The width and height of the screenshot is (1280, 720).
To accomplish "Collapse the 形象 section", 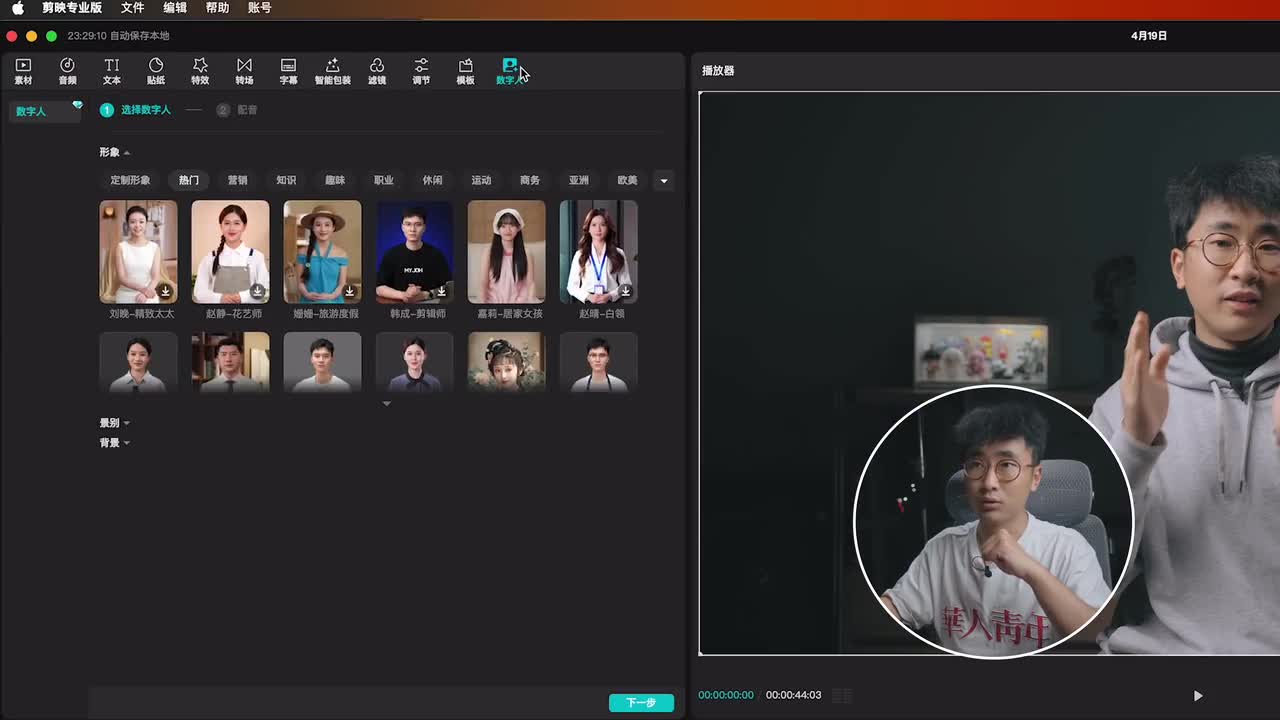I will 114,153.
